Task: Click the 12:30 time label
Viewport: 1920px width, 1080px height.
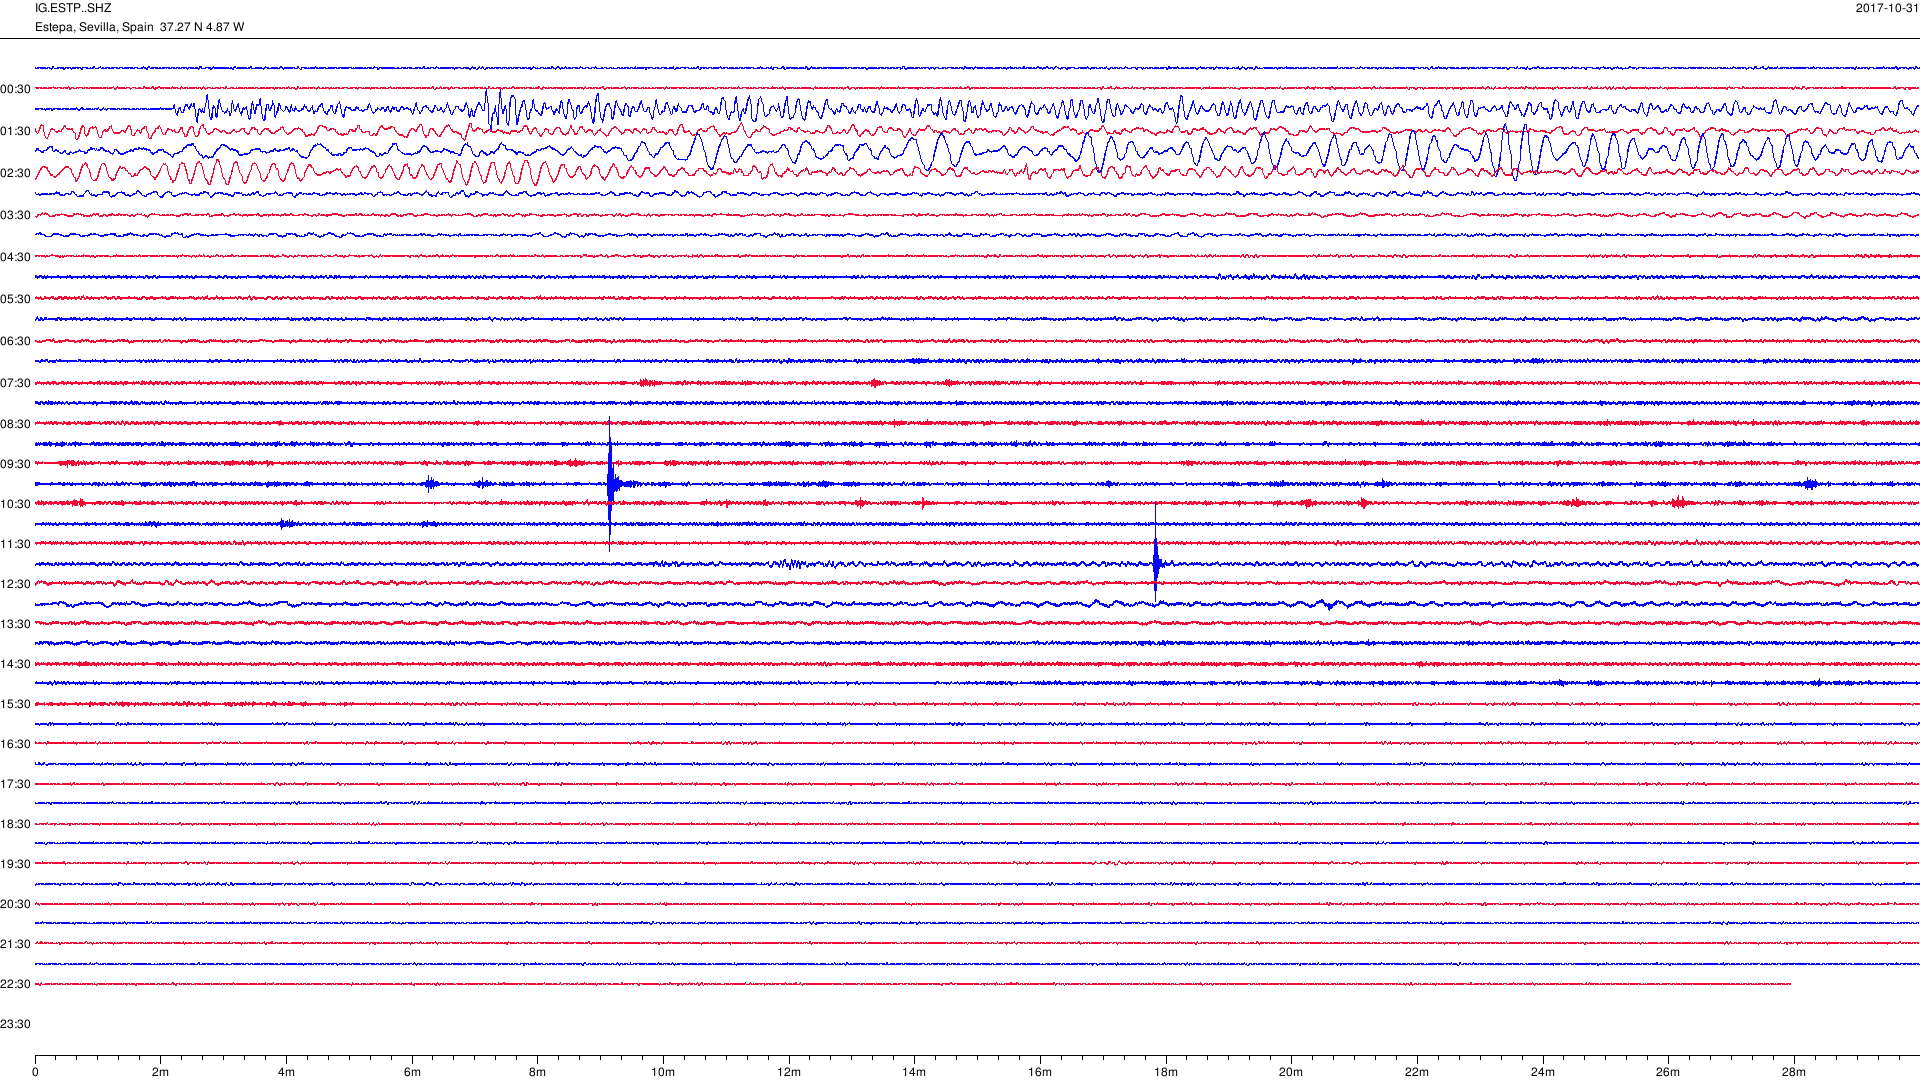Action: tap(15, 584)
